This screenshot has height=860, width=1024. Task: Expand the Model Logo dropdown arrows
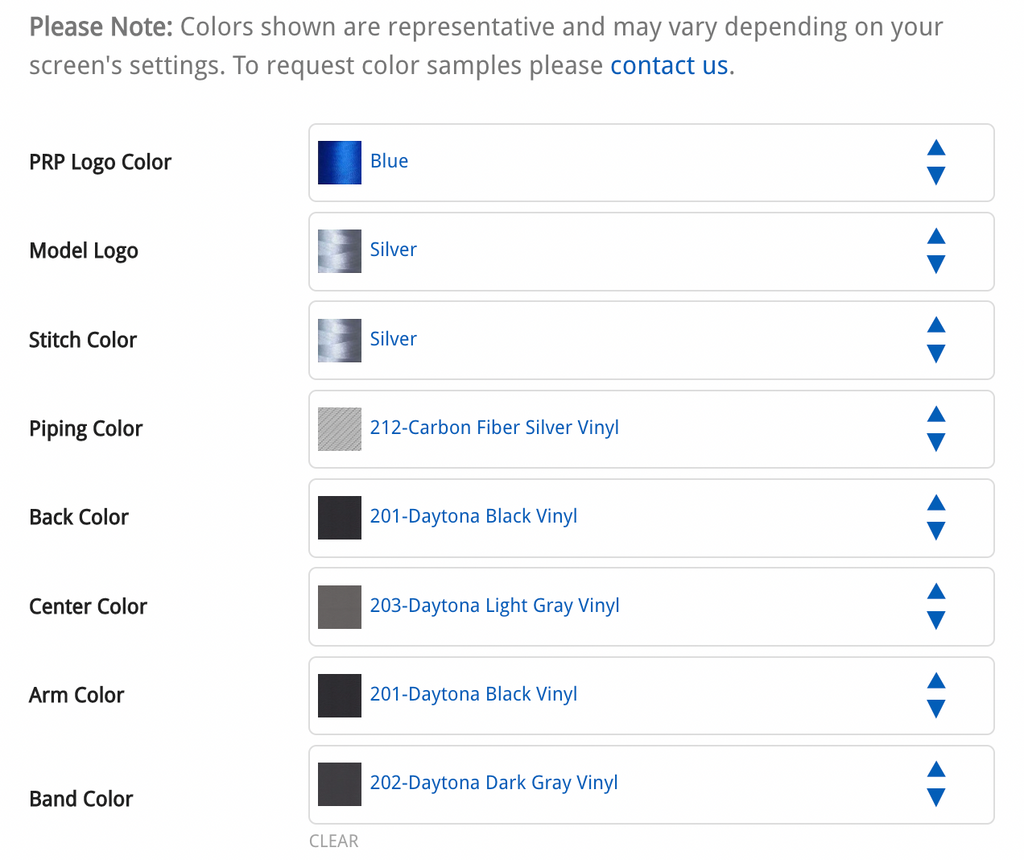coord(936,251)
